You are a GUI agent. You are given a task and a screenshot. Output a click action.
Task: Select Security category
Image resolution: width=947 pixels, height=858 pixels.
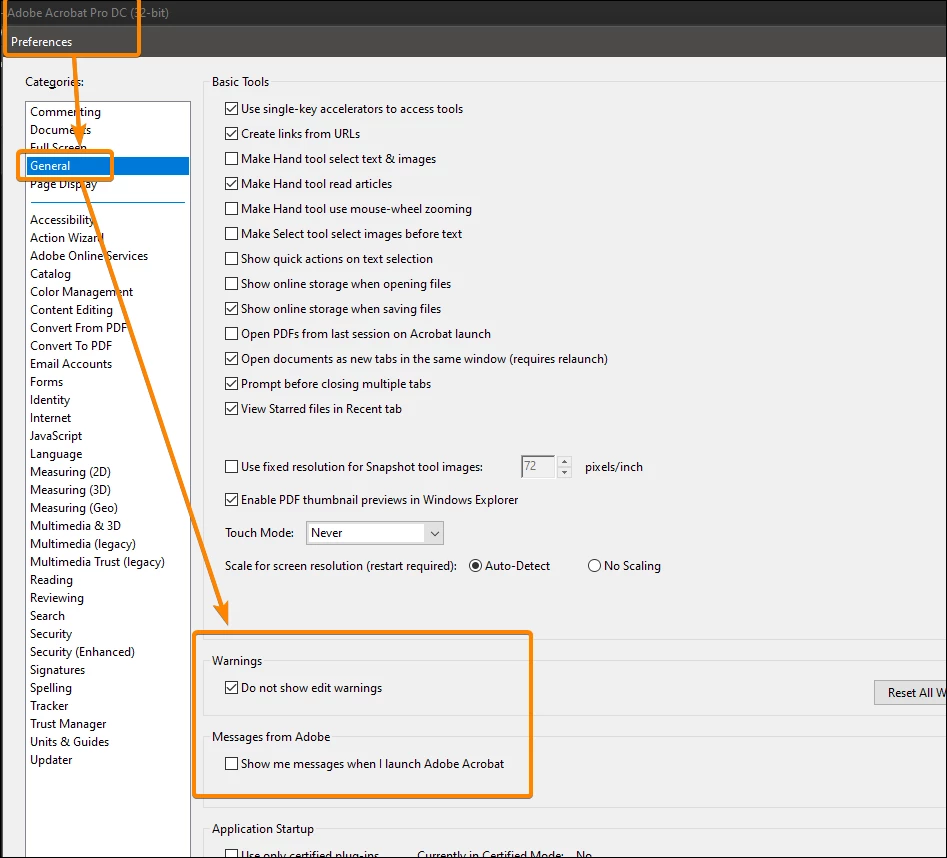coord(51,634)
